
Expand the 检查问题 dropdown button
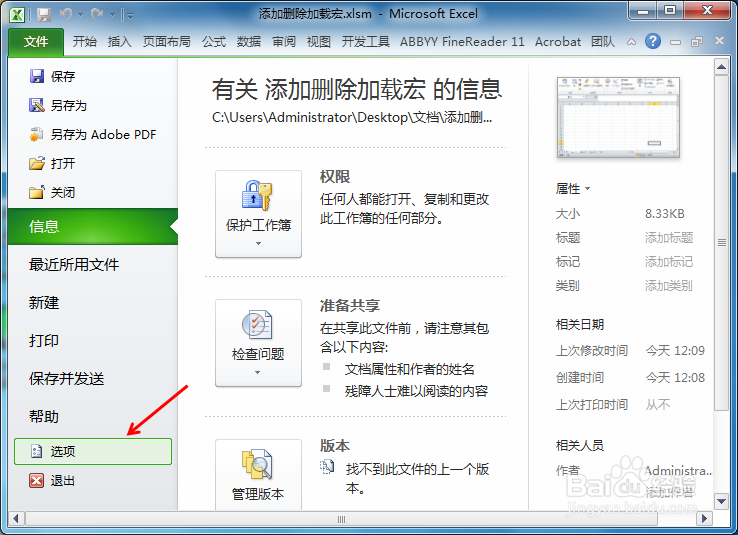tap(258, 343)
